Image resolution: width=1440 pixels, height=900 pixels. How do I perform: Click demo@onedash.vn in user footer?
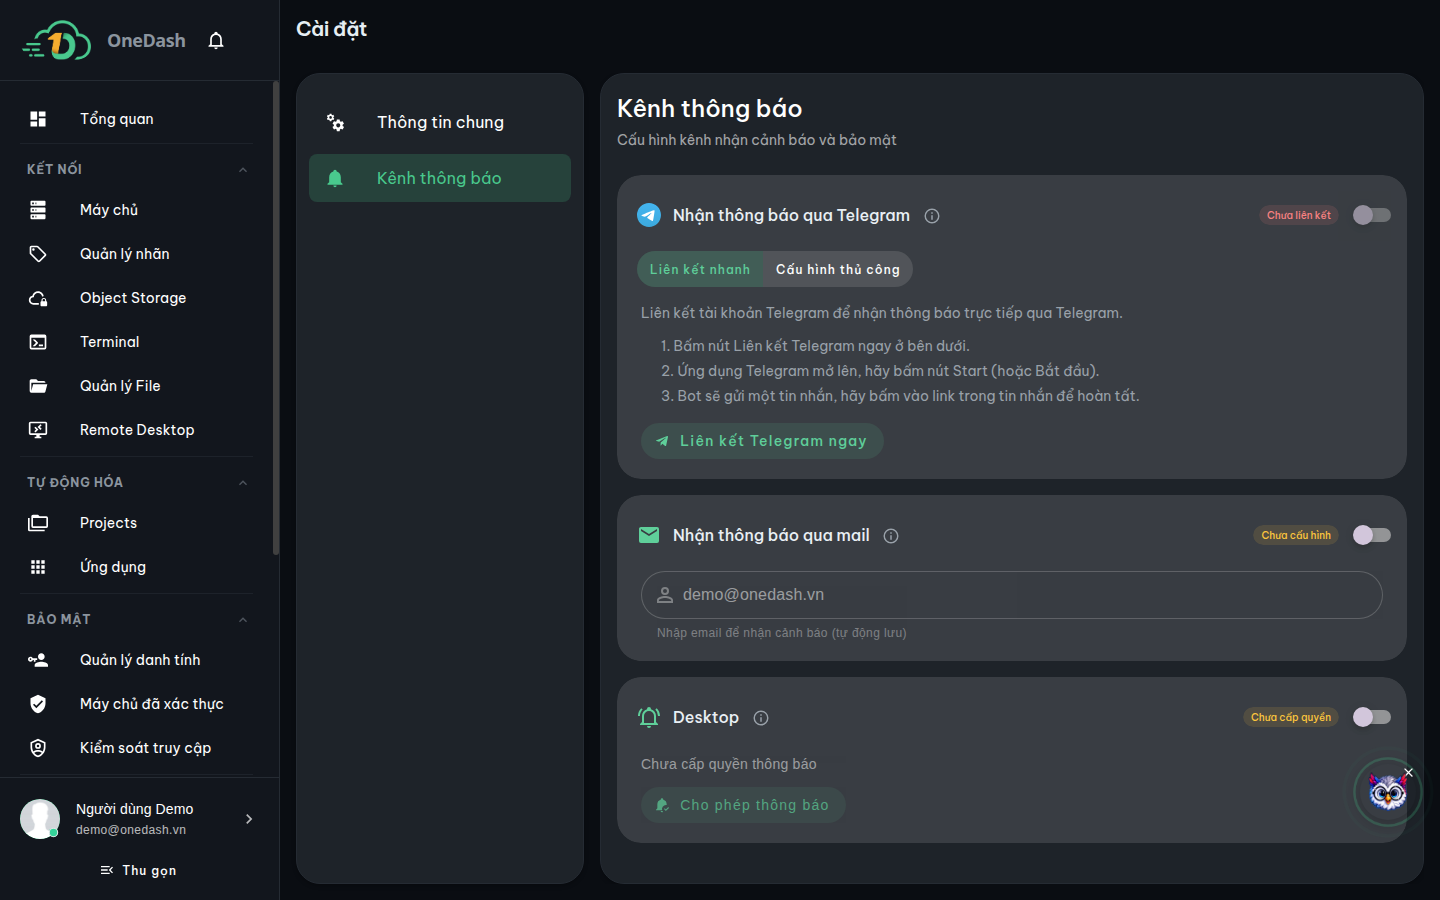(131, 830)
